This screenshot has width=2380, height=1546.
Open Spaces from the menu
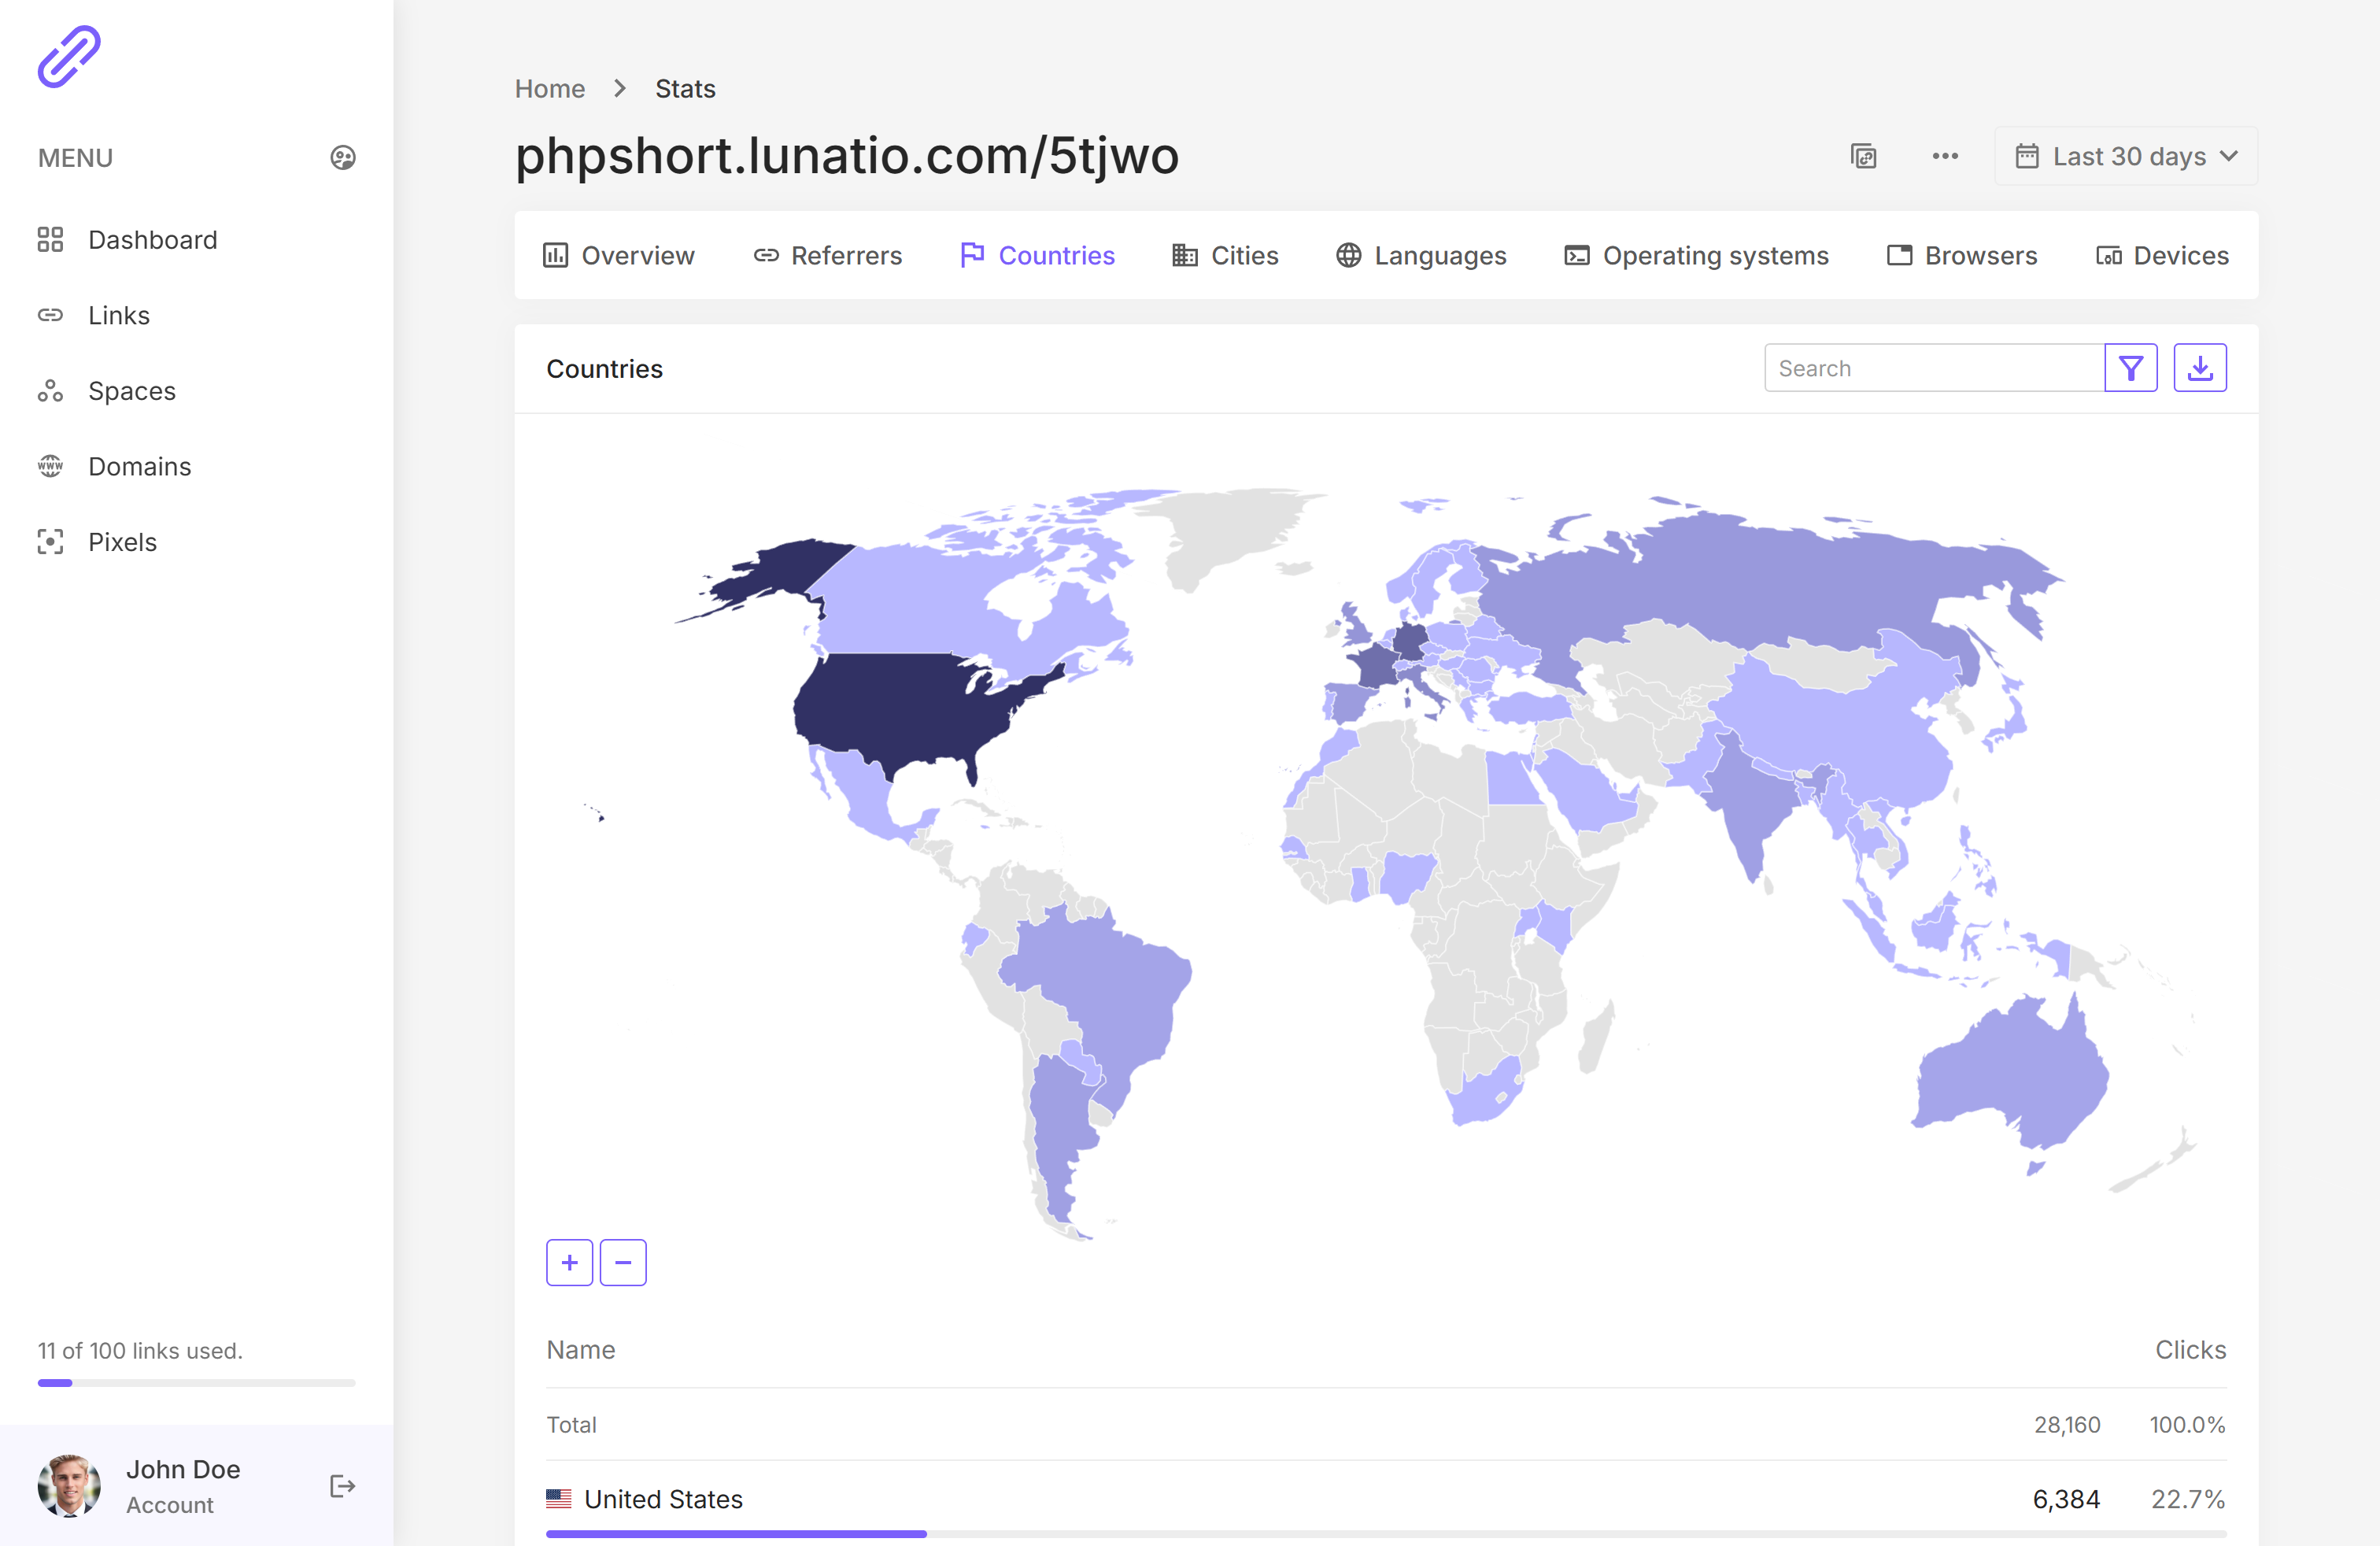pyautogui.click(x=131, y=391)
